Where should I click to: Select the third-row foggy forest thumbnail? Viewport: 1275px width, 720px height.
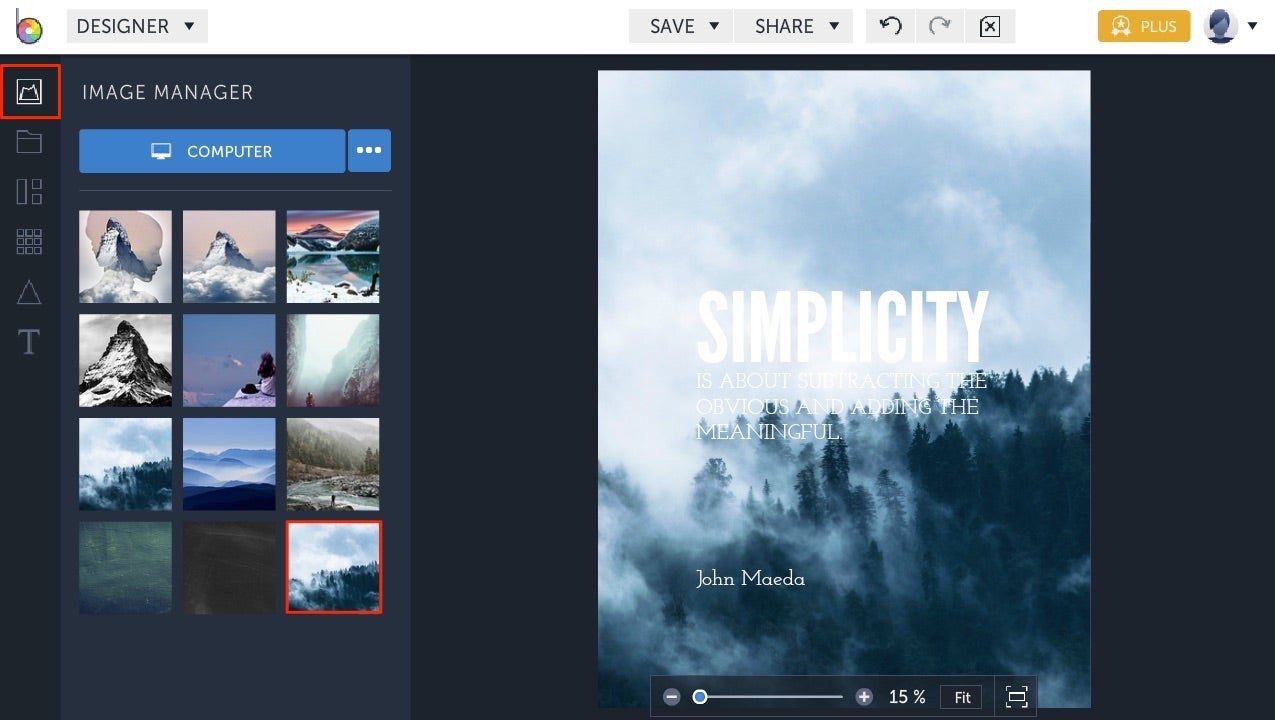pyautogui.click(x=126, y=464)
